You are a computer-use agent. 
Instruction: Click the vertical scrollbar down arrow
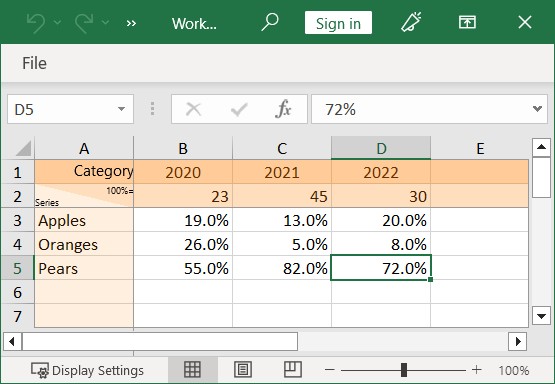pos(541,315)
